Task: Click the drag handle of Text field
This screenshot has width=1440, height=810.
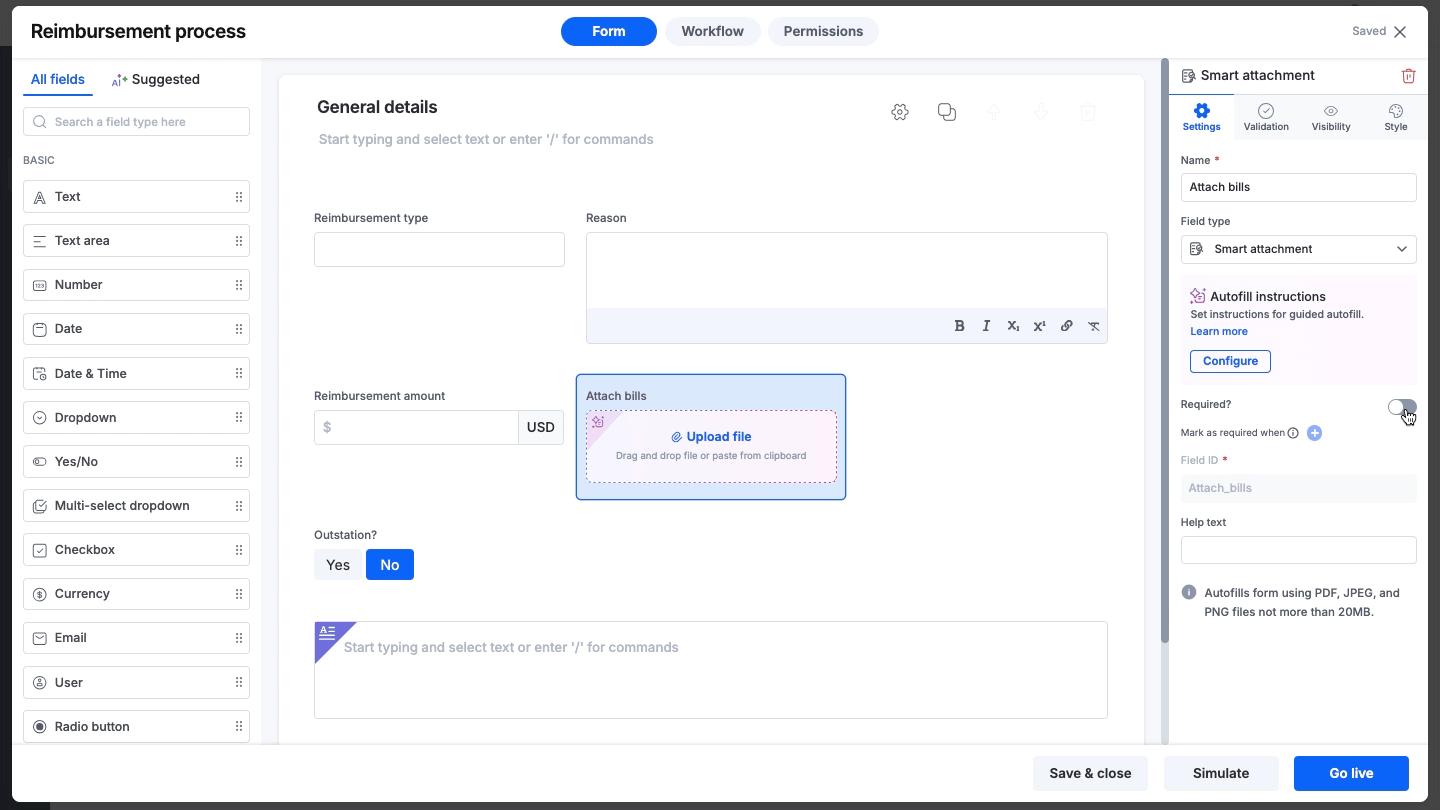Action: [239, 197]
